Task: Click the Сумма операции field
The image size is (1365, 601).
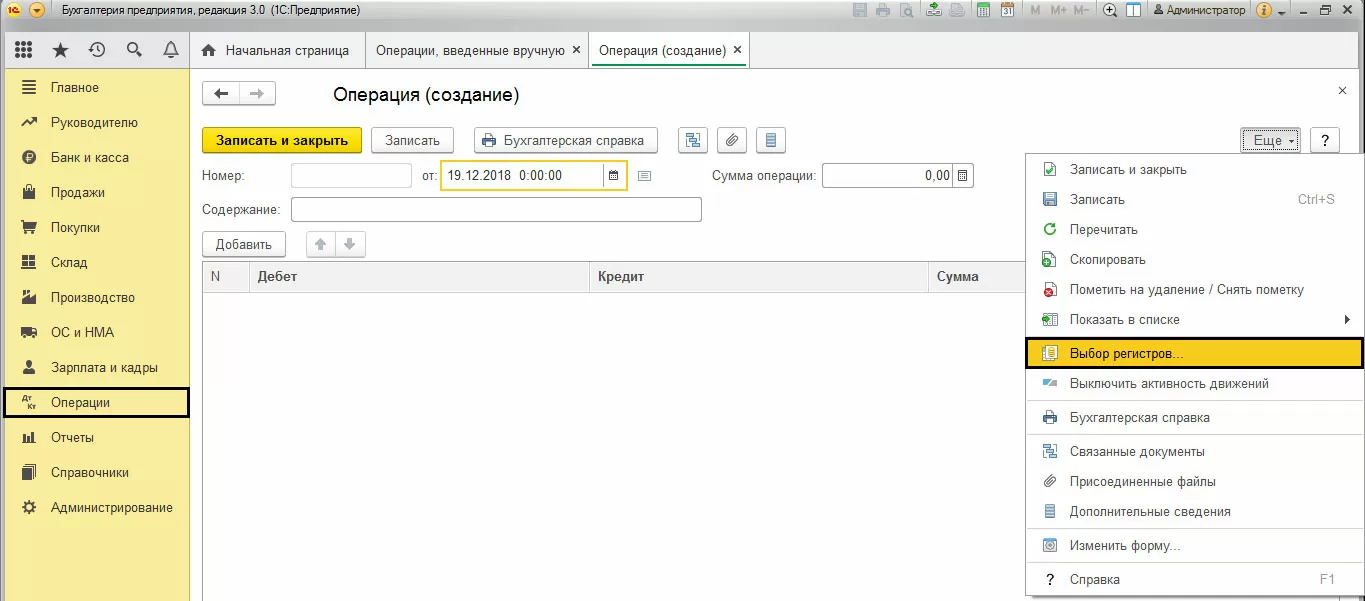Action: [x=887, y=175]
